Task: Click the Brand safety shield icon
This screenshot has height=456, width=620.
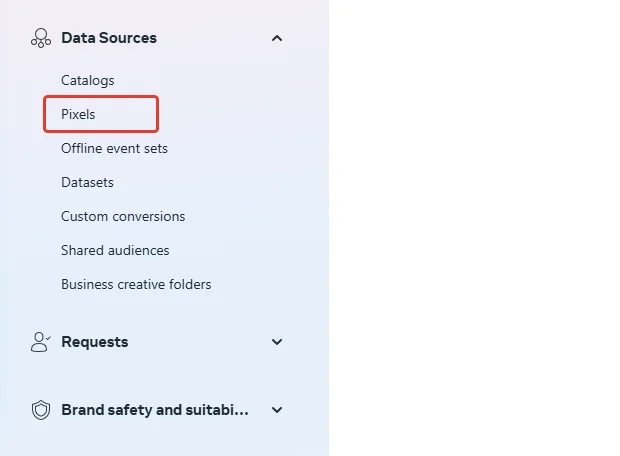Action: pyautogui.click(x=40, y=410)
